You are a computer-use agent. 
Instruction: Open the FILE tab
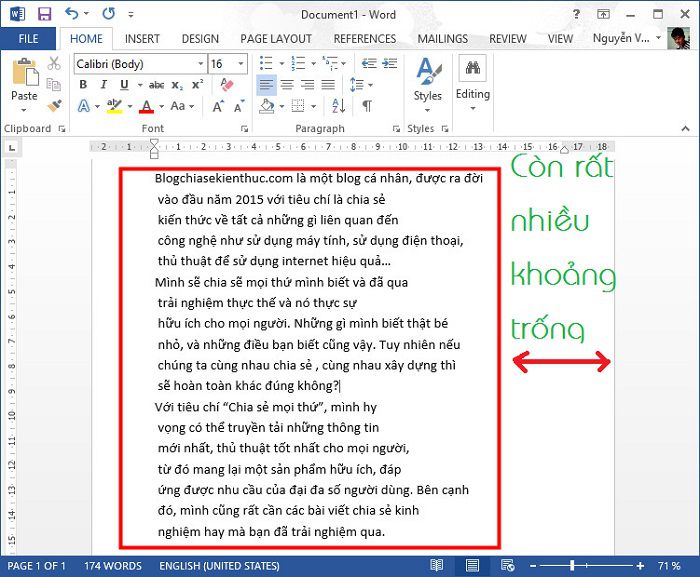click(x=28, y=39)
